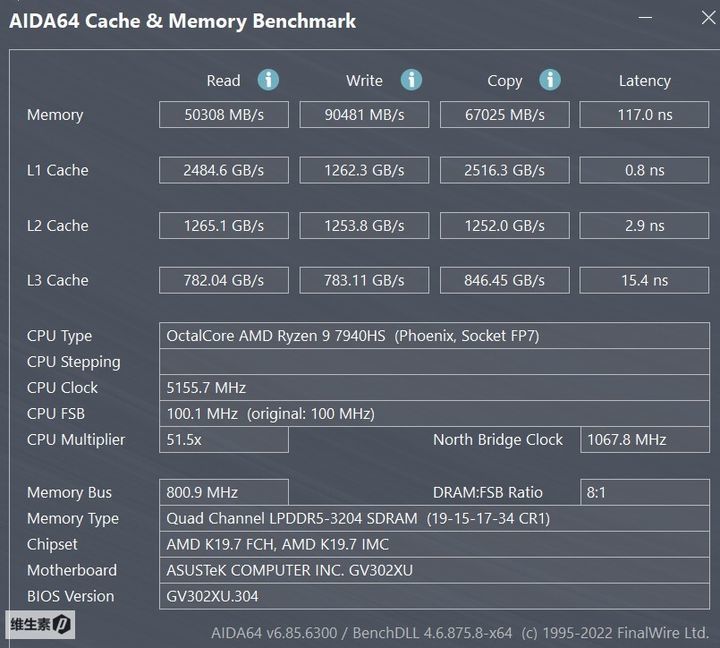This screenshot has width=720, height=648.
Task: Click the CPU Type field
Action: click(434, 336)
